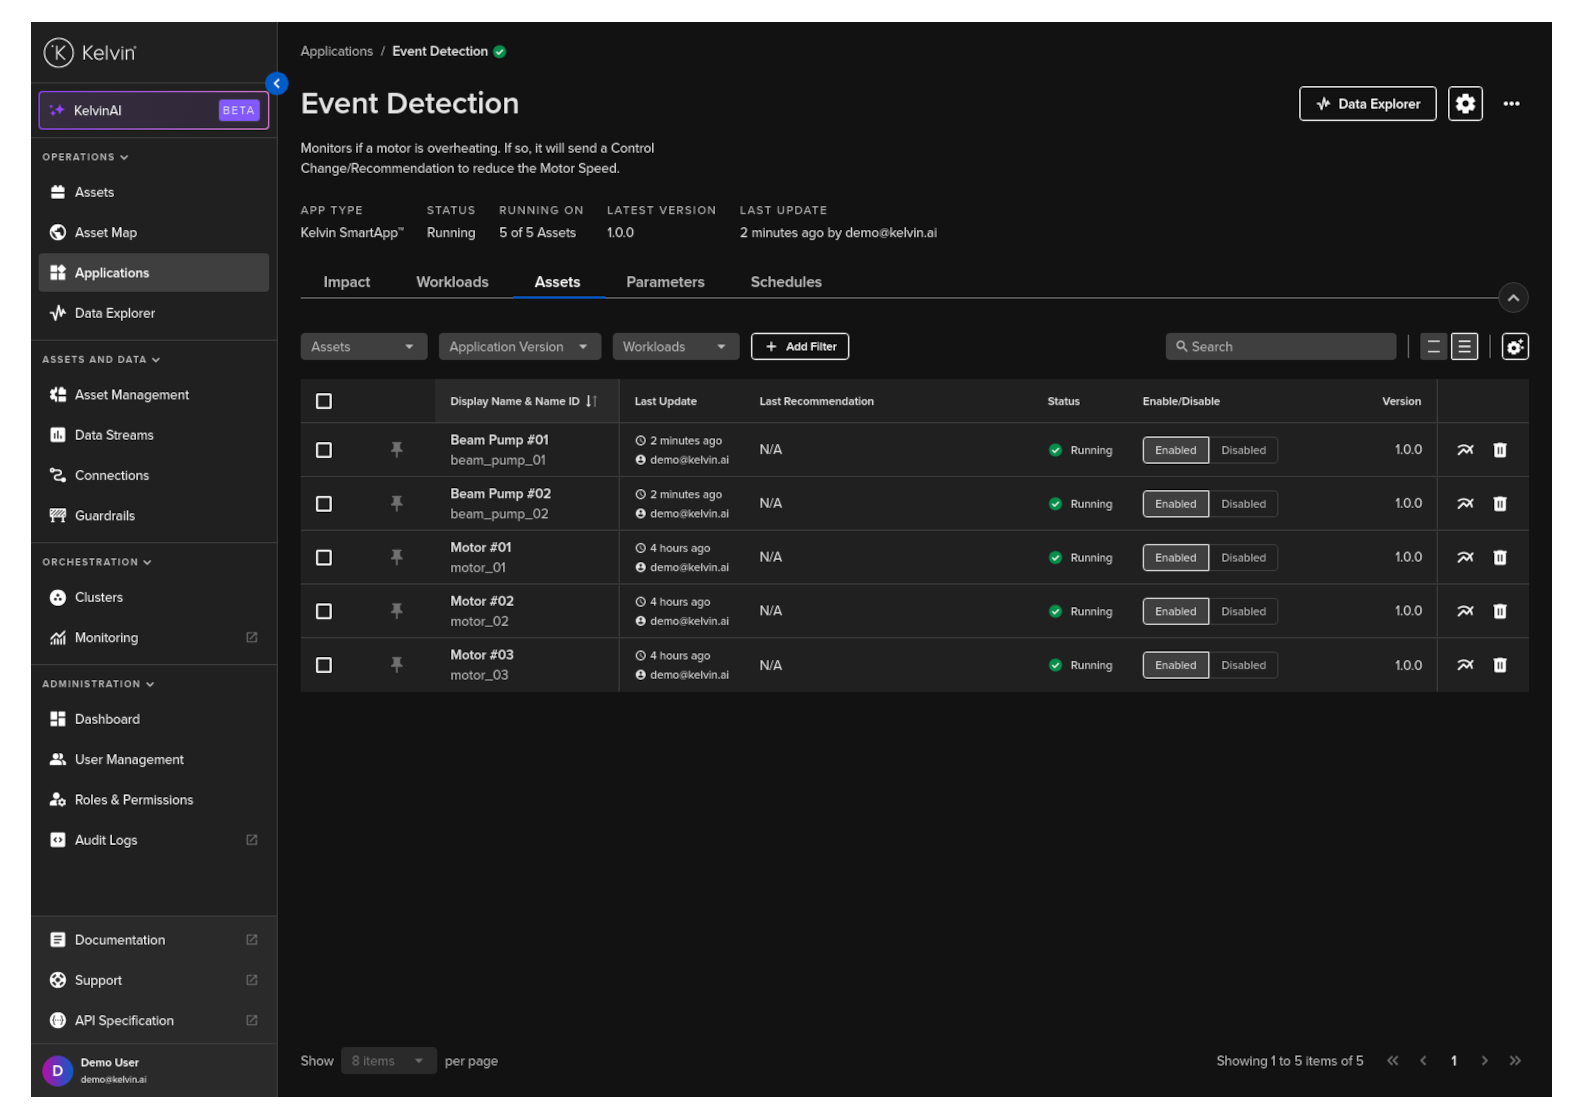Viewport: 1584px width, 1120px height.
Task: Delete Motor #03 using its trash icon
Action: [1499, 665]
